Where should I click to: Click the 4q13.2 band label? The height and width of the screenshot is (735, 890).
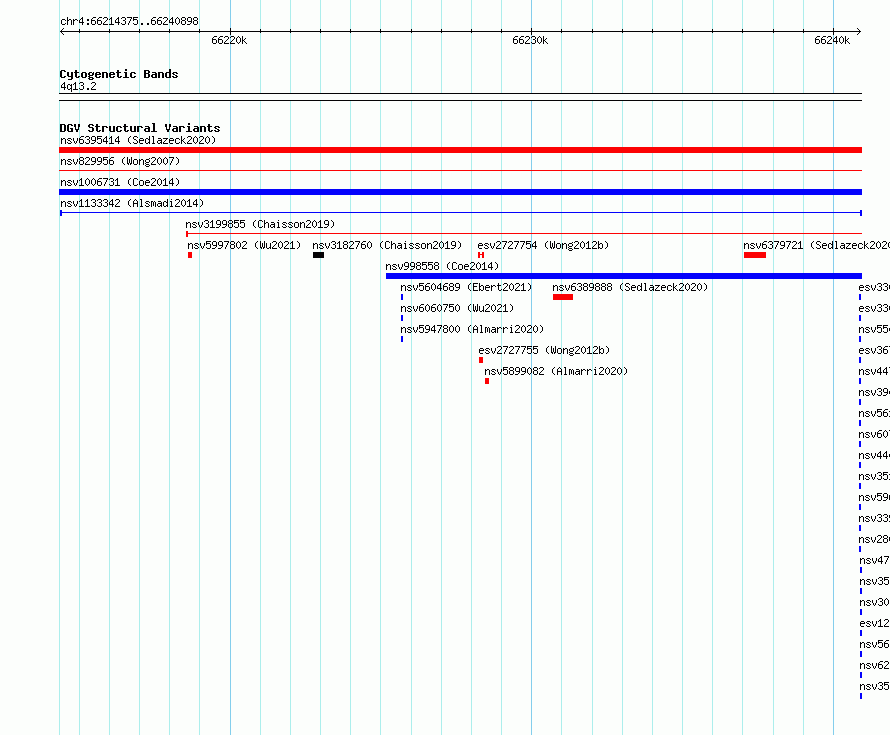(x=78, y=86)
